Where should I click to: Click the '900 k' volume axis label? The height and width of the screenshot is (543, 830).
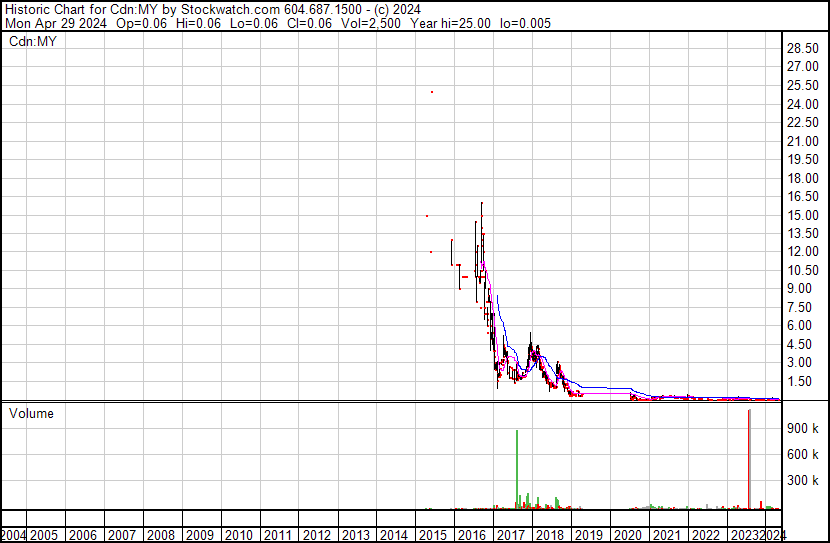pyautogui.click(x=803, y=428)
